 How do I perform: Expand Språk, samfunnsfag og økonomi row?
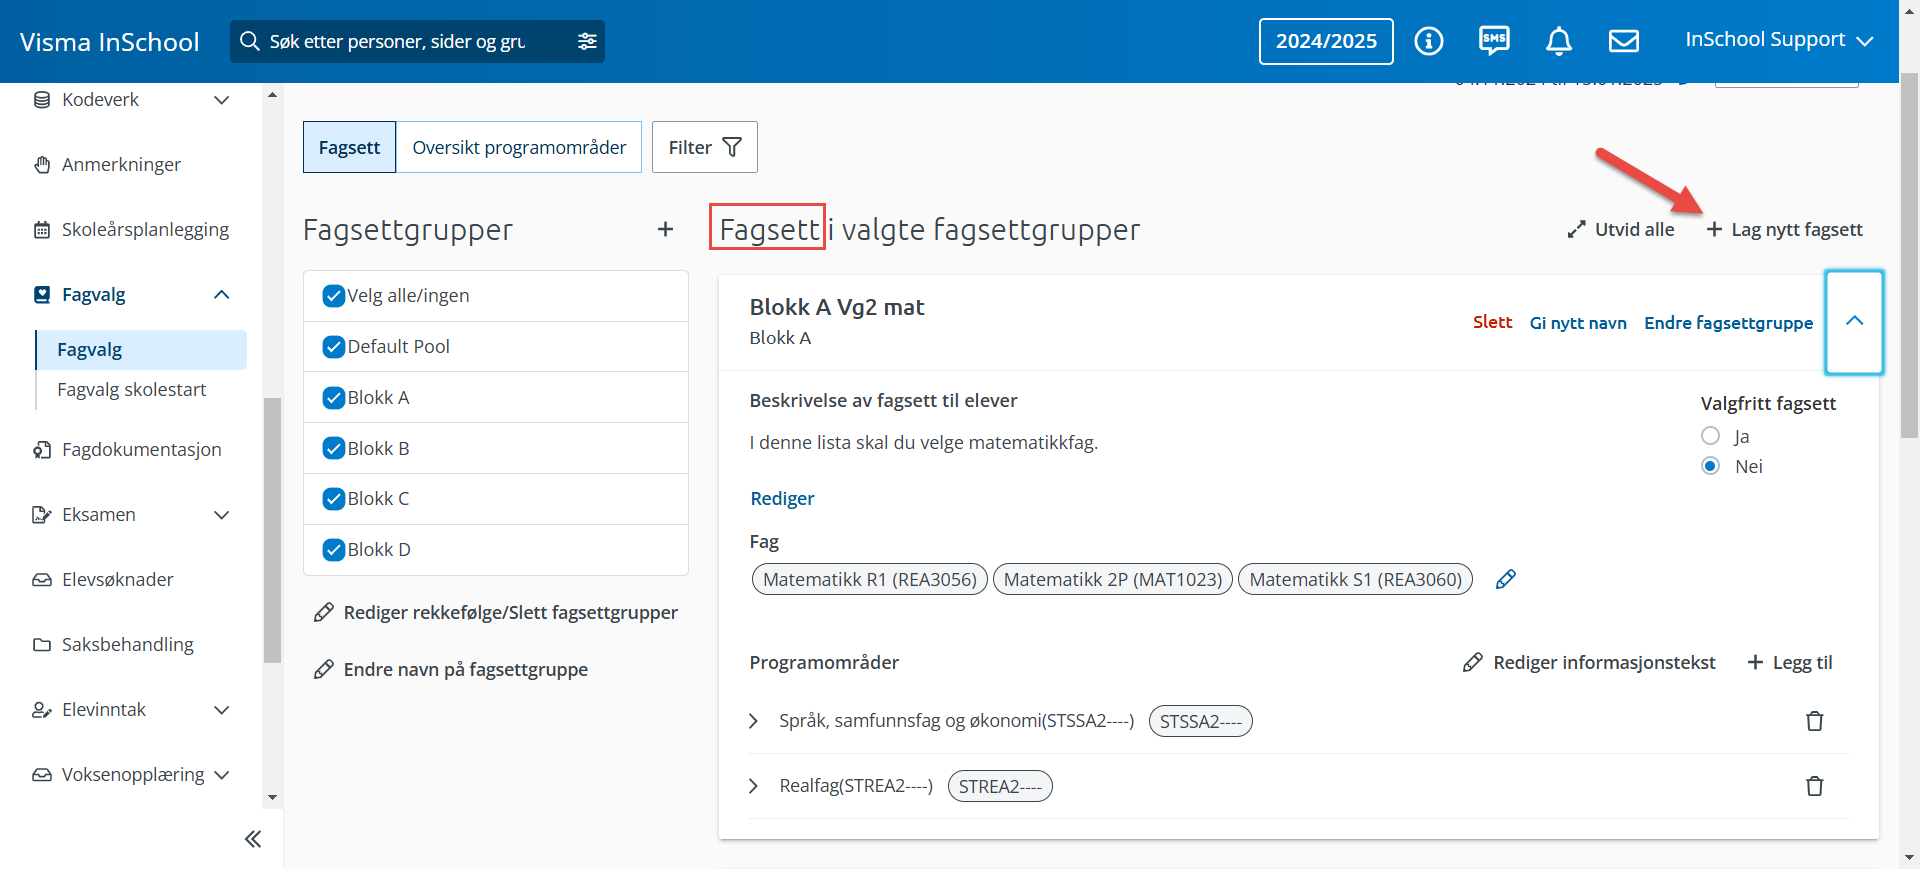coord(754,721)
